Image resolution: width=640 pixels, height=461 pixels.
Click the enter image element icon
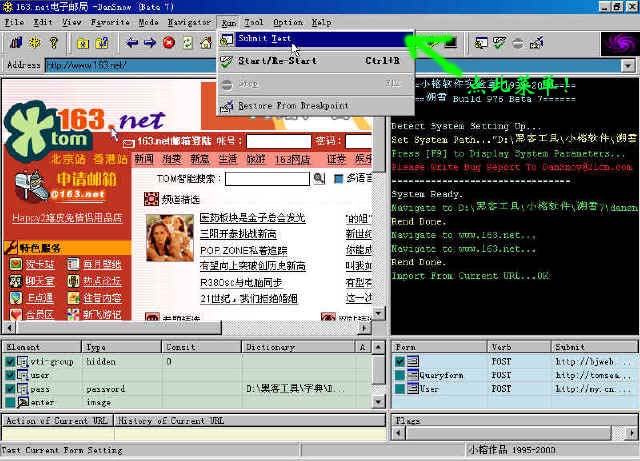coord(22,402)
